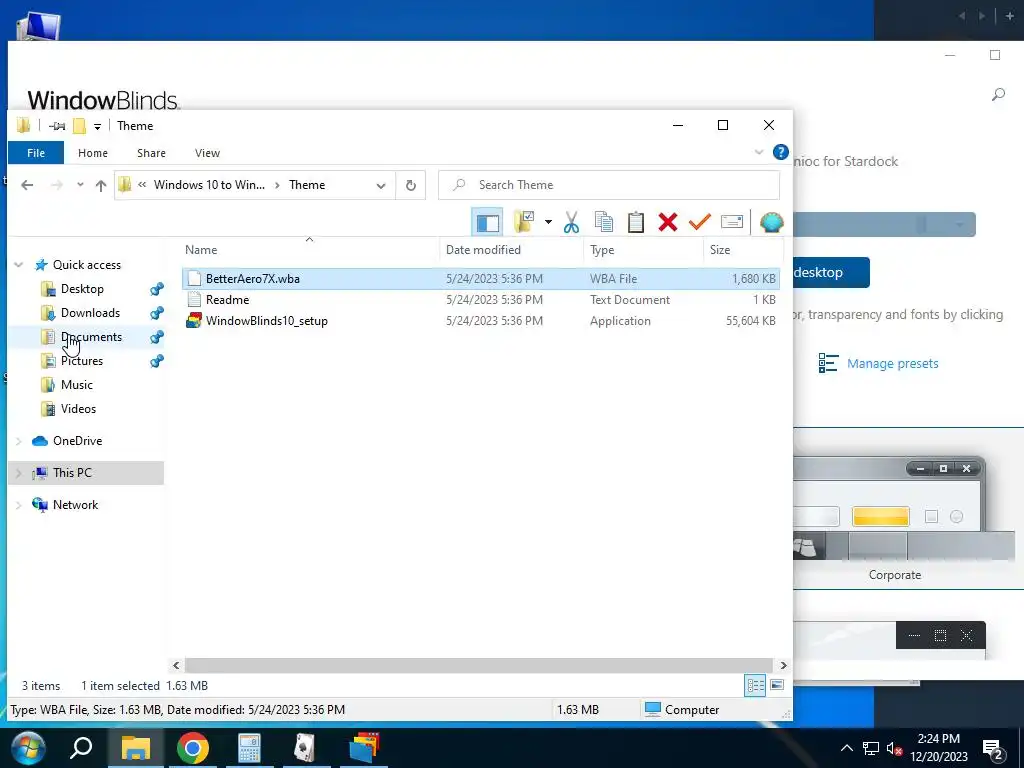
Task: Open Calculator from the taskbar
Action: point(249,748)
